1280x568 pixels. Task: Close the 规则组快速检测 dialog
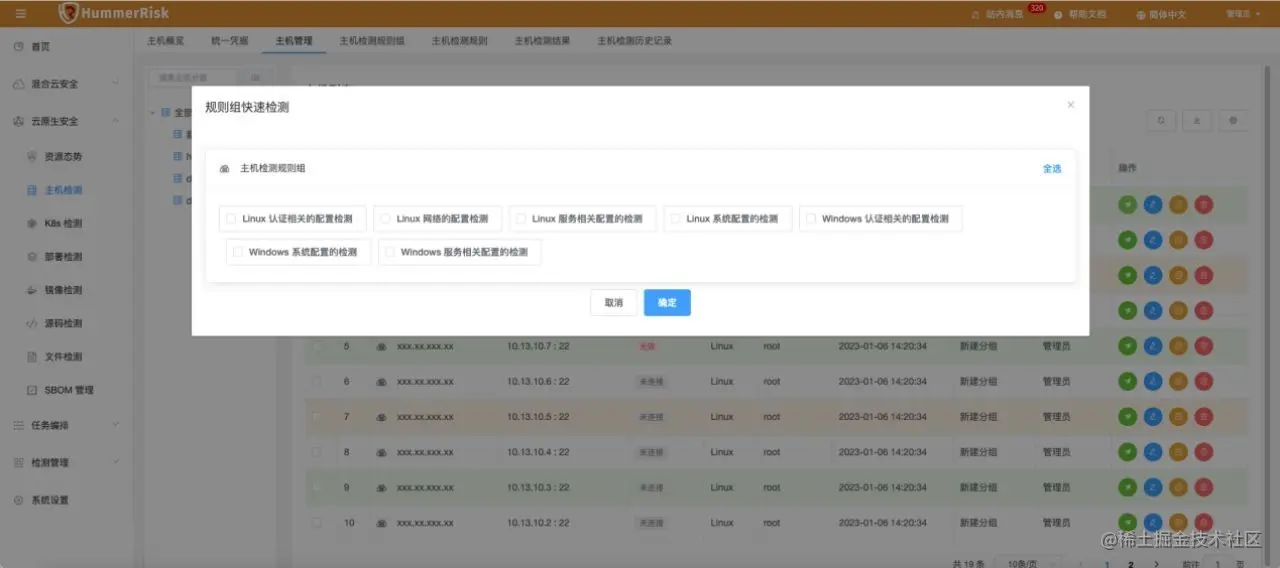click(1070, 104)
